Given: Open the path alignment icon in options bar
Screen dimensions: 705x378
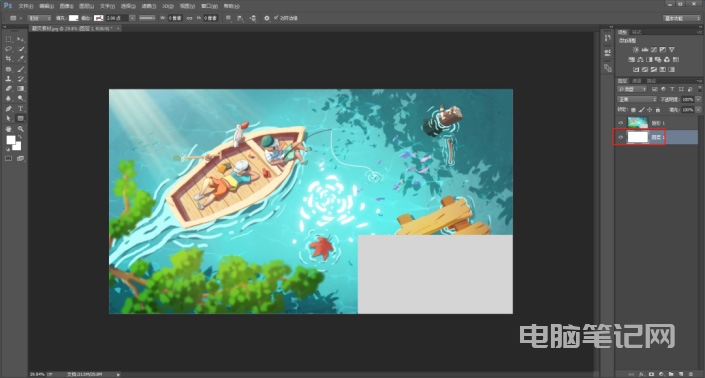Looking at the screenshot, I should pyautogui.click(x=240, y=18).
